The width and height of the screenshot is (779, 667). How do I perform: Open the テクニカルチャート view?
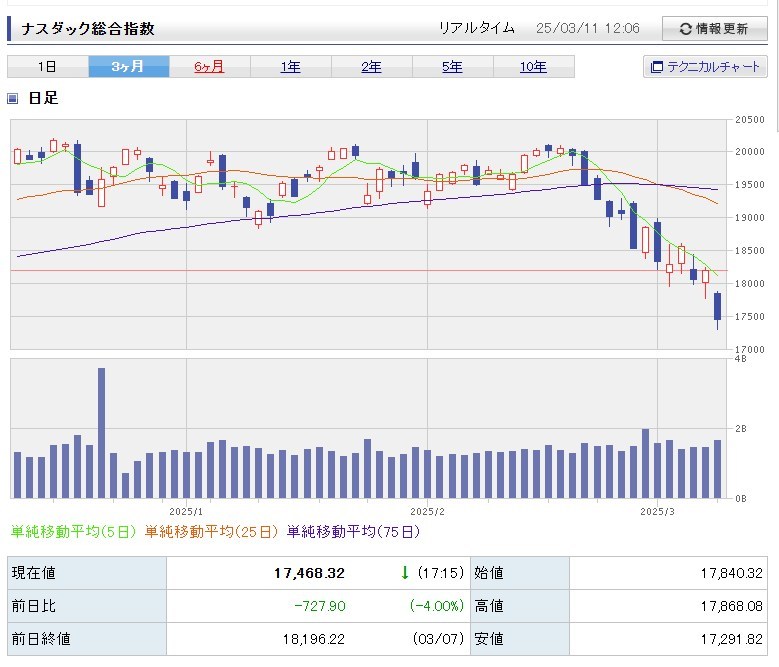(x=705, y=67)
